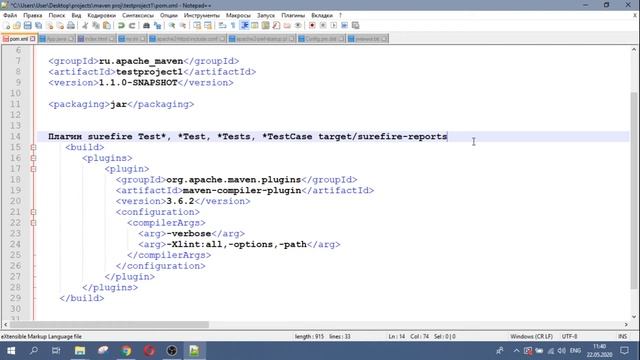Click the Zoom Out toolbar icon
The height and width of the screenshot is (360, 640).
[183, 26]
